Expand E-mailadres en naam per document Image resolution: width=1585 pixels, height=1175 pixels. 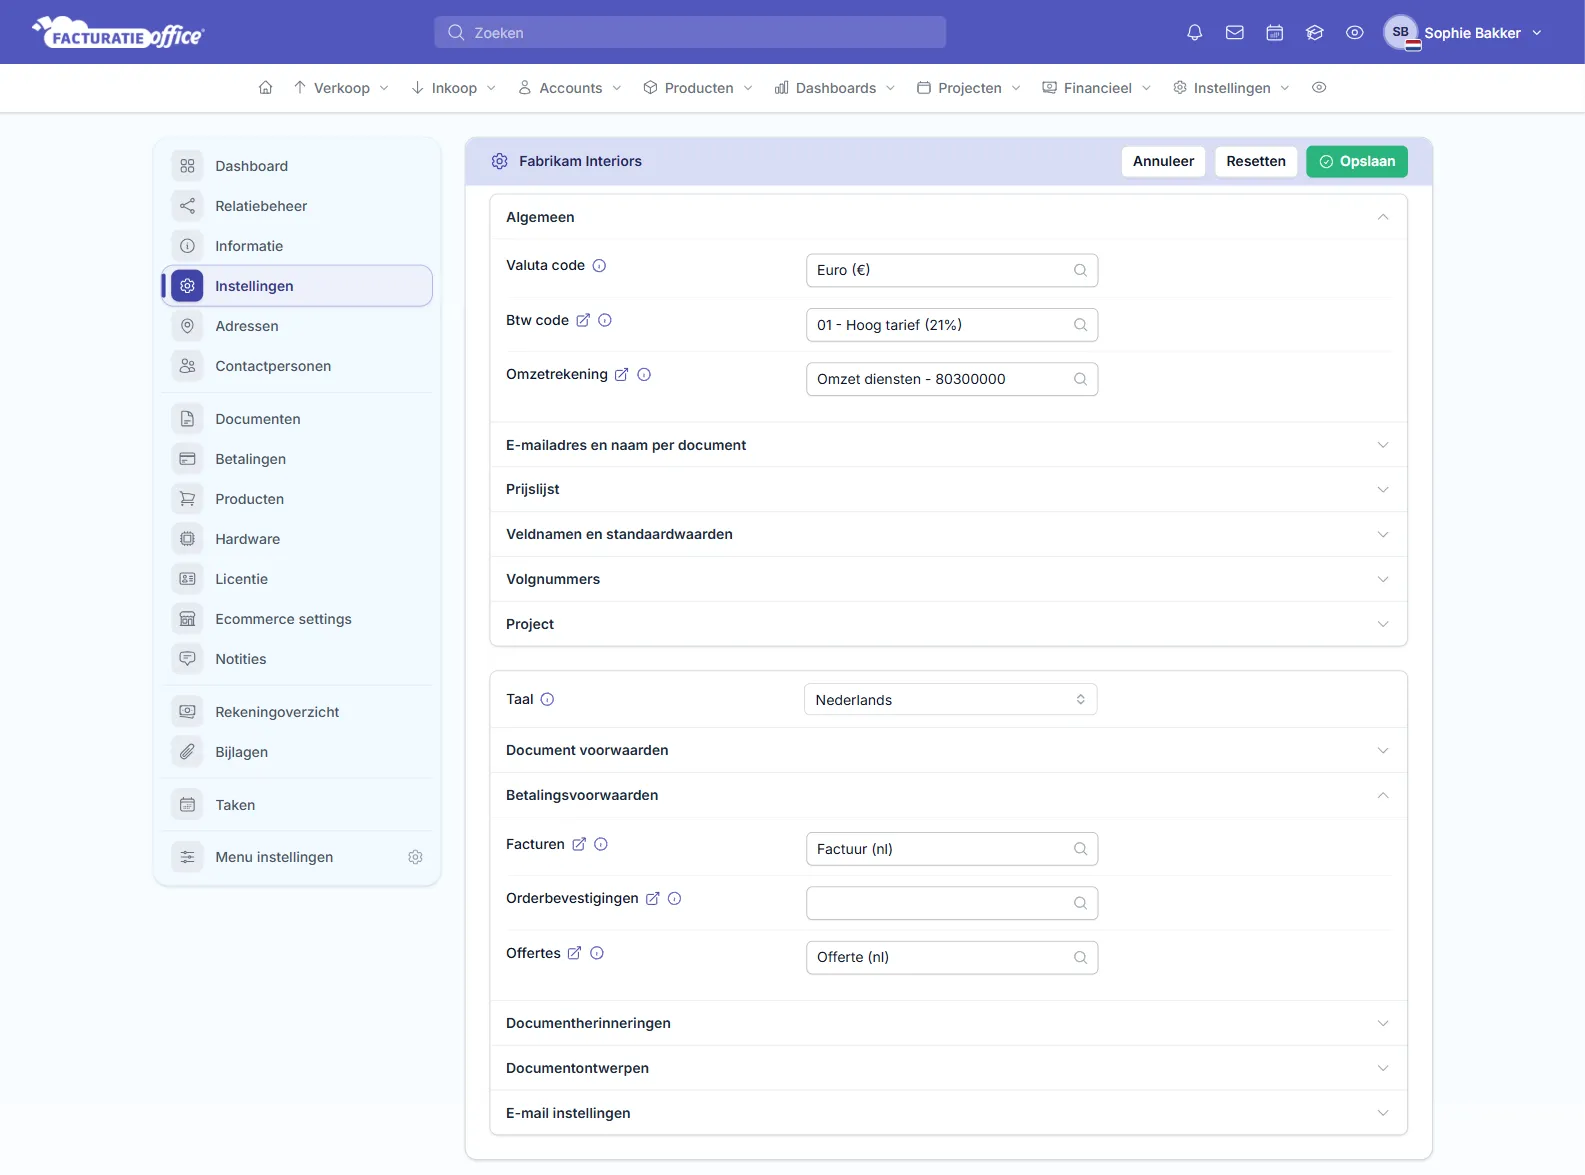click(x=948, y=445)
